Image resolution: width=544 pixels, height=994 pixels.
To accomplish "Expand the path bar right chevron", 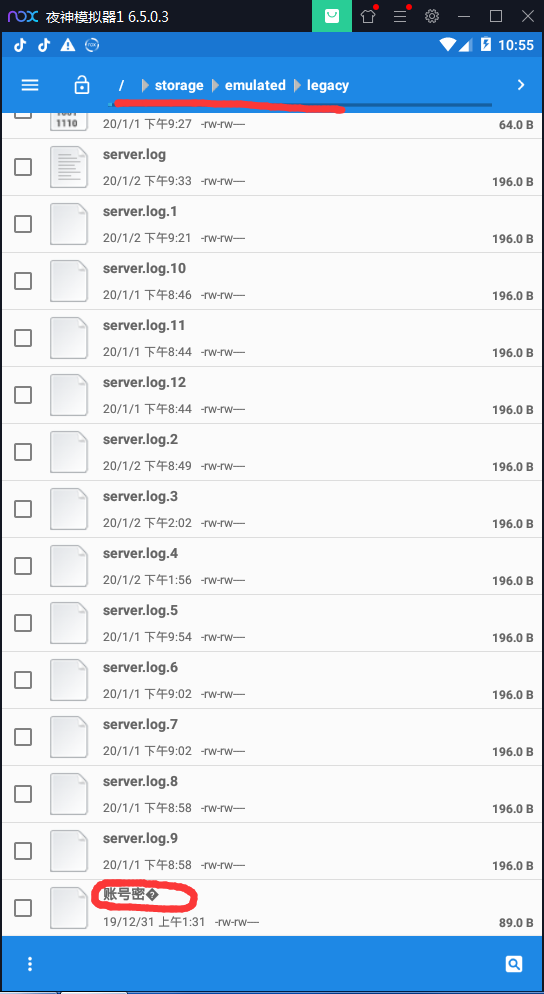I will pos(521,85).
